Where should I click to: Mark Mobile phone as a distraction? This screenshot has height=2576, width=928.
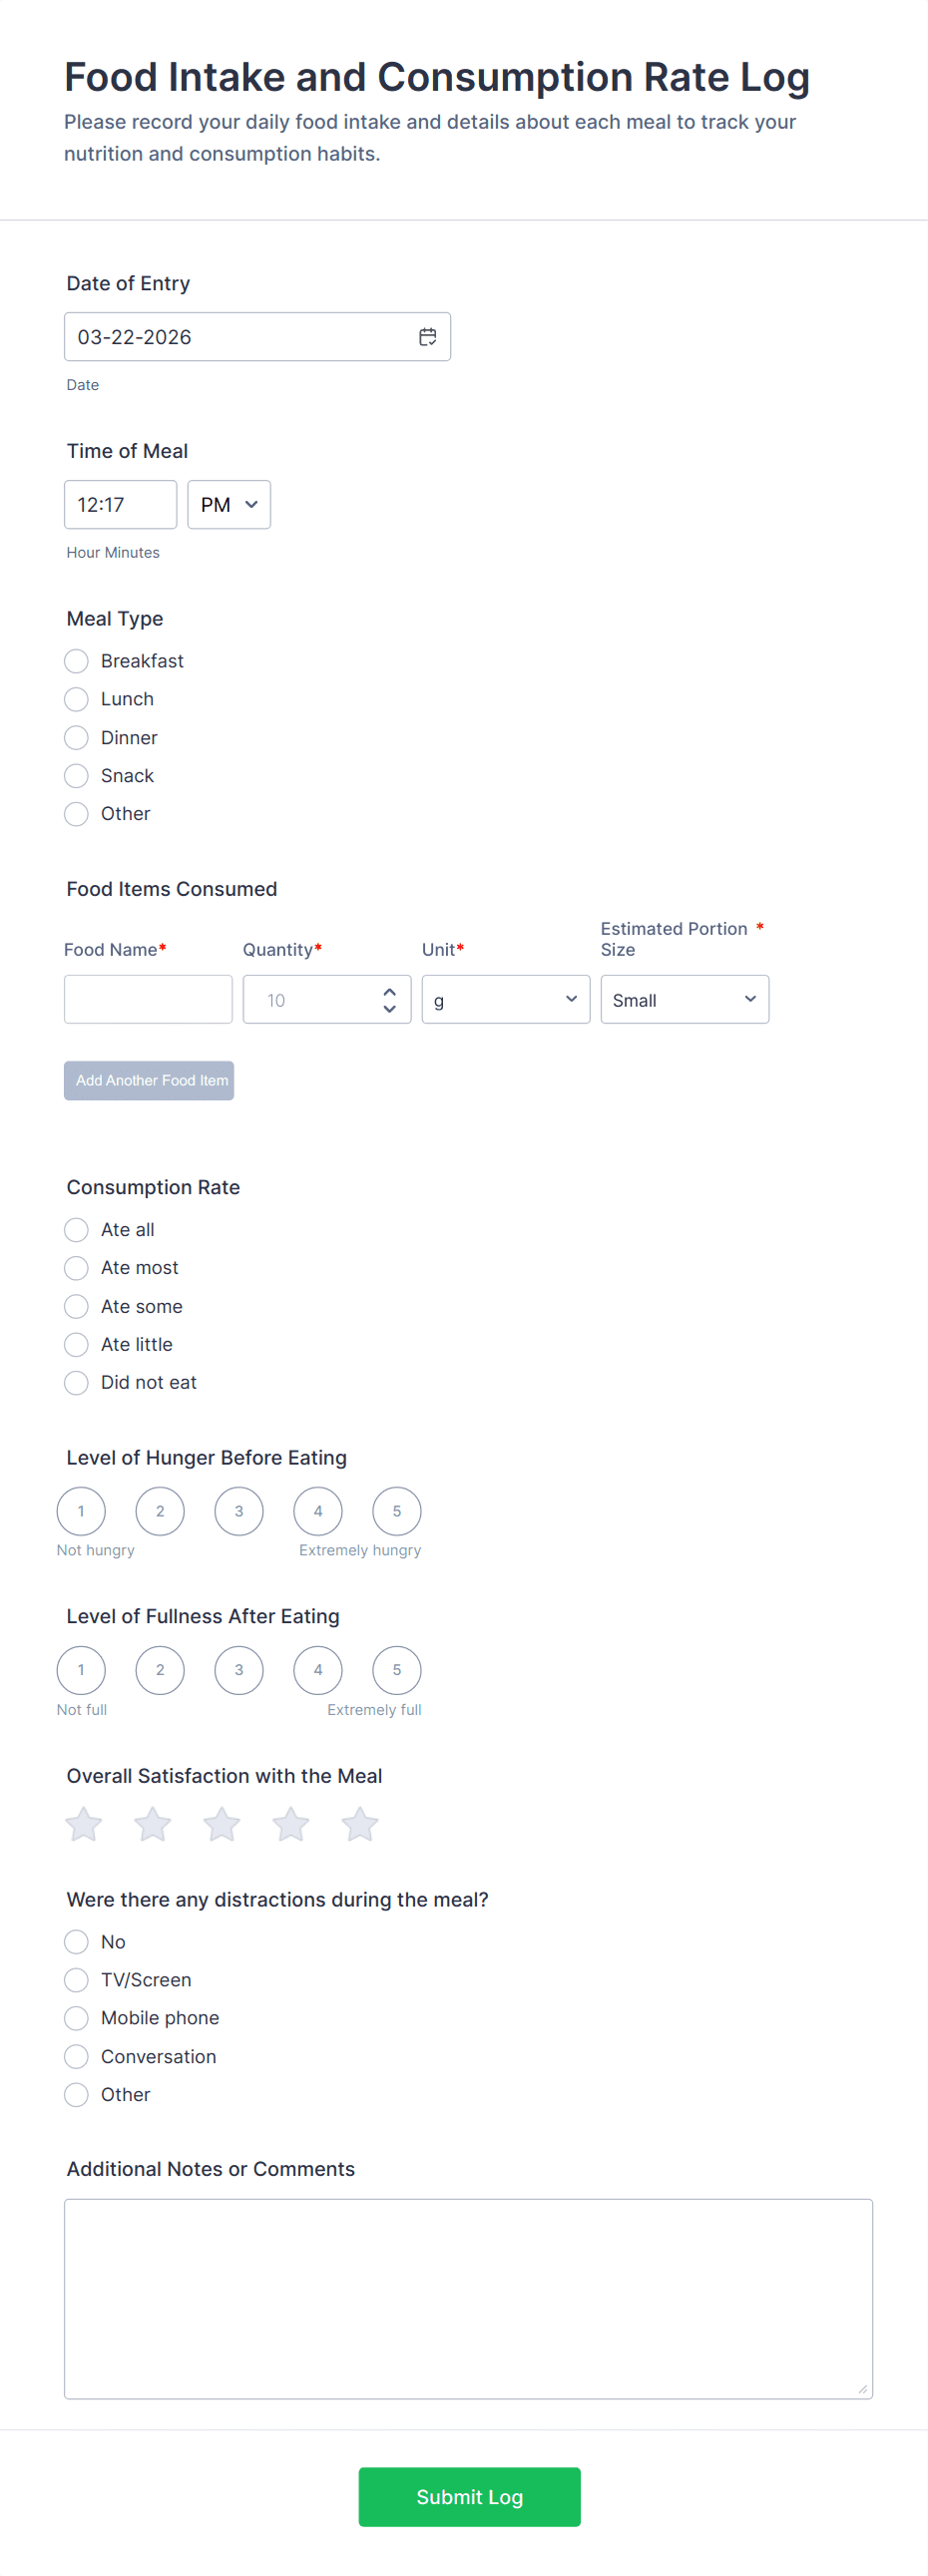pyautogui.click(x=76, y=2018)
